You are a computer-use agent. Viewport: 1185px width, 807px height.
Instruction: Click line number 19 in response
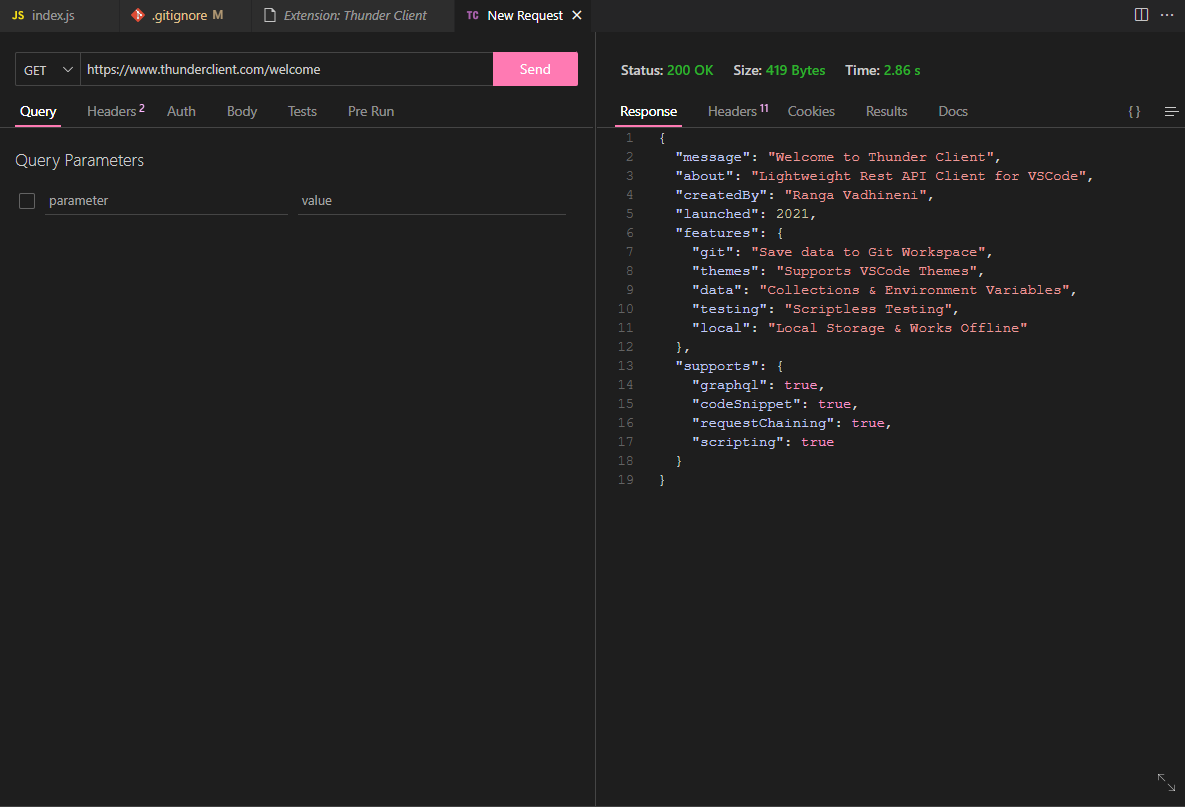click(x=626, y=480)
